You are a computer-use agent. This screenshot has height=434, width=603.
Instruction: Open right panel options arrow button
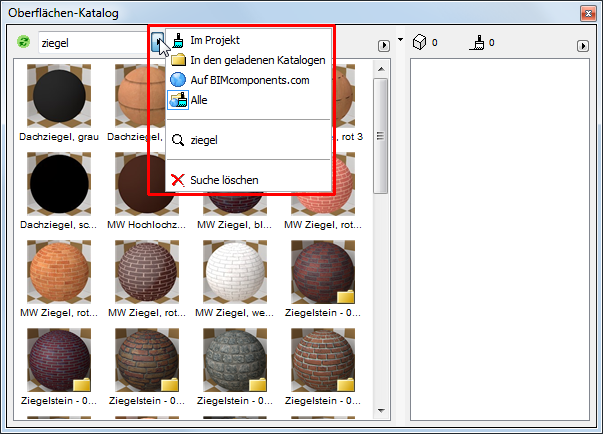(583, 46)
